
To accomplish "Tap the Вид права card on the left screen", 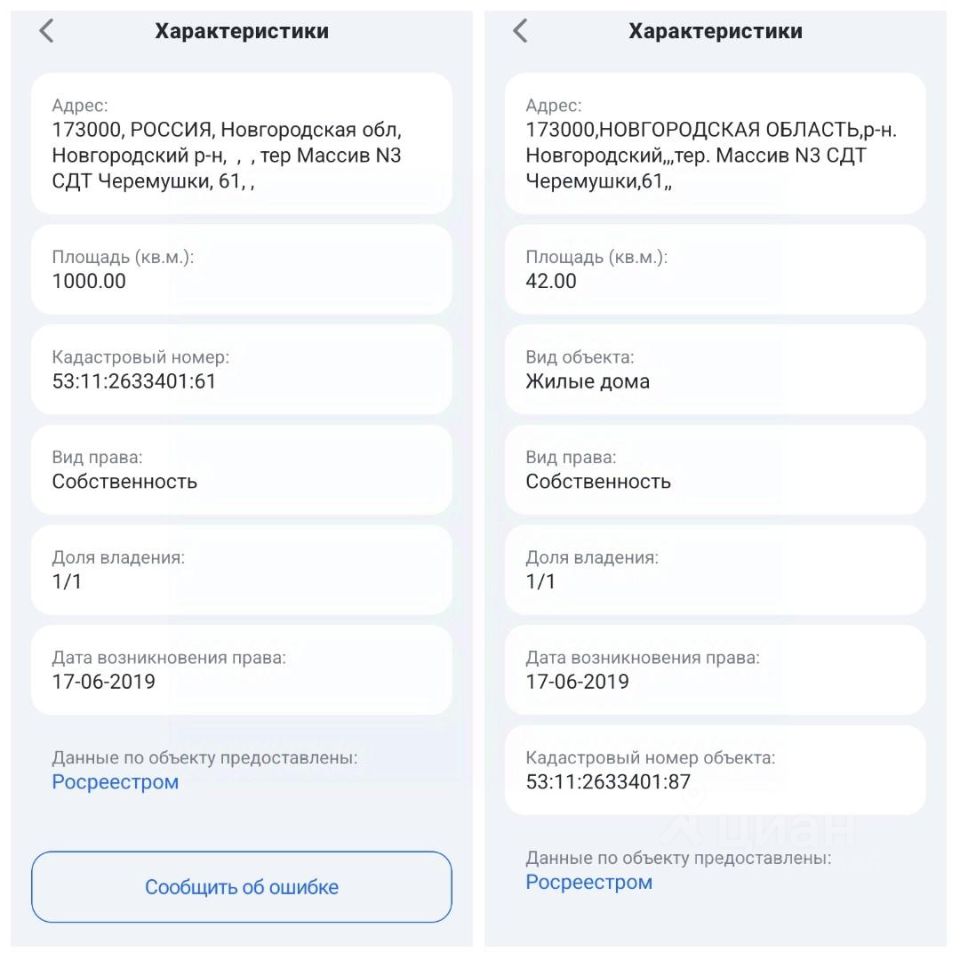I will pyautogui.click(x=241, y=470).
